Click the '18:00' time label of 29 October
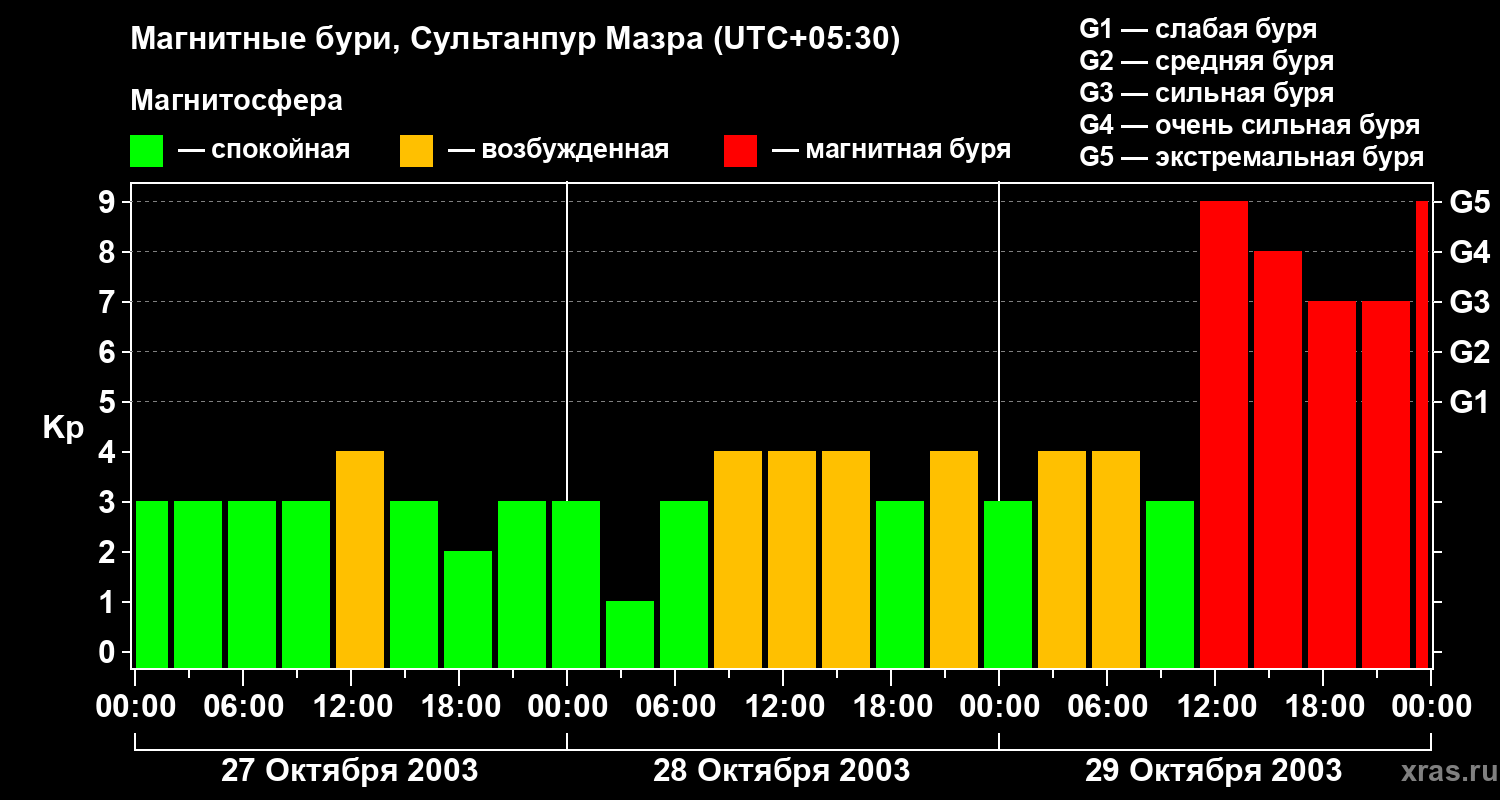 (1323, 706)
